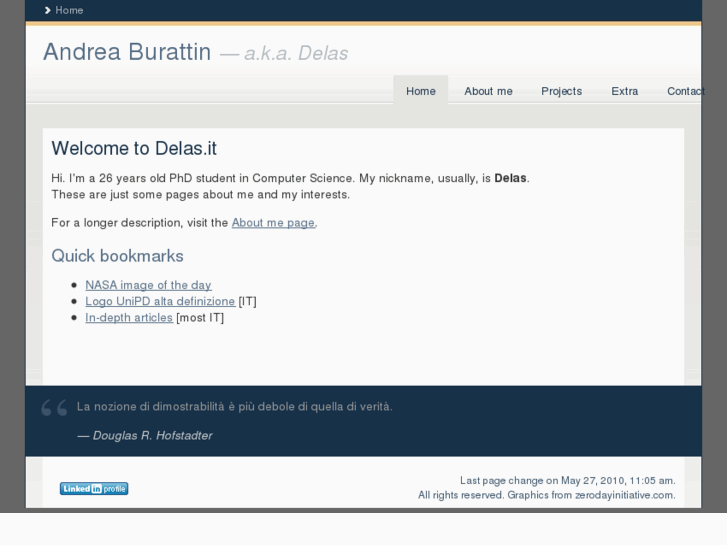Image resolution: width=727 pixels, height=545 pixels.
Task: Click the Quick bookmarks heading
Action: tap(117, 256)
